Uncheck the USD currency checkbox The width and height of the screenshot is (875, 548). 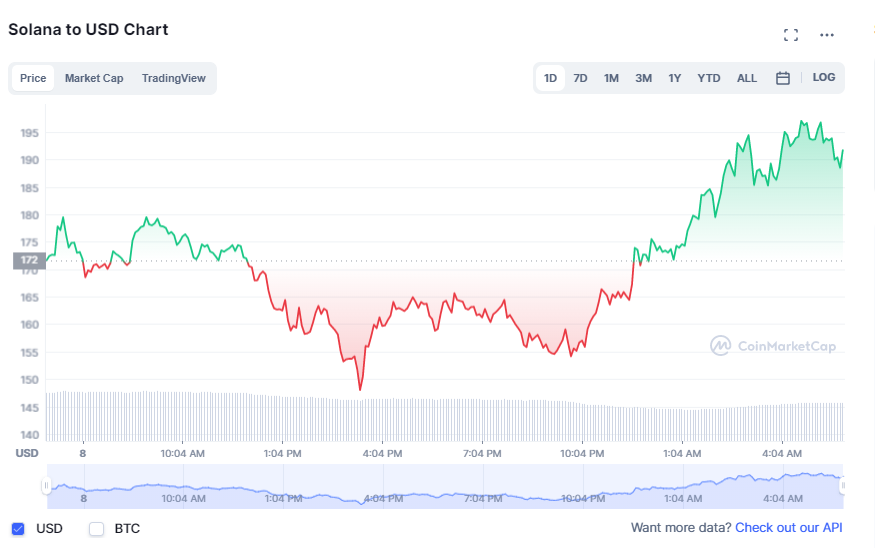point(18,528)
